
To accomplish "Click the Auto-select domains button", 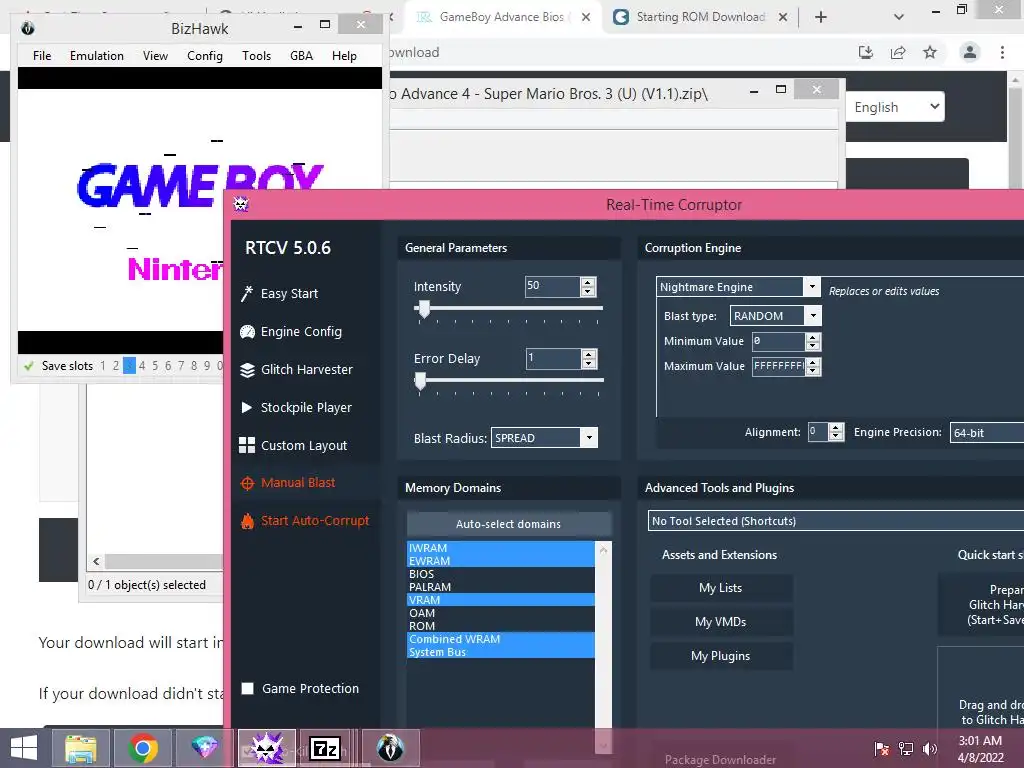I will click(508, 524).
